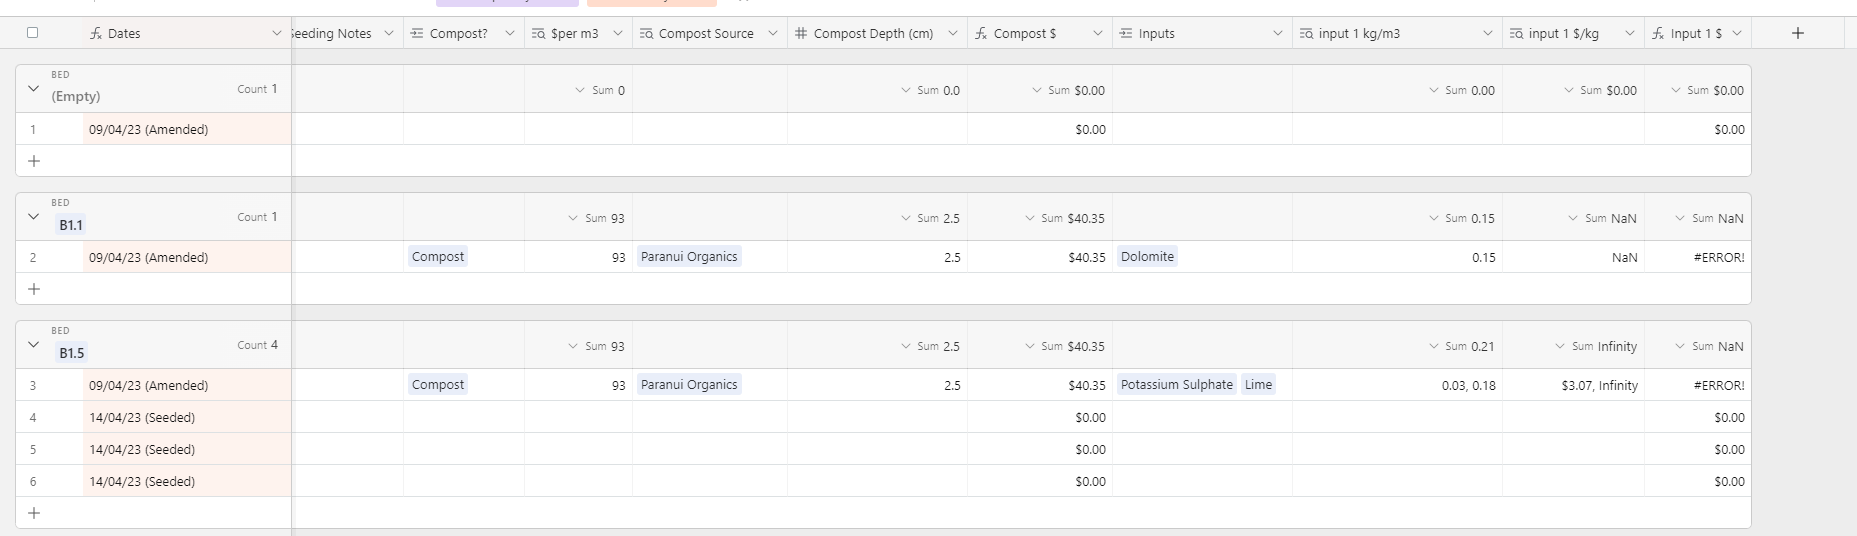Click the number icon on Compost Depth header
1857x536 pixels.
(801, 33)
